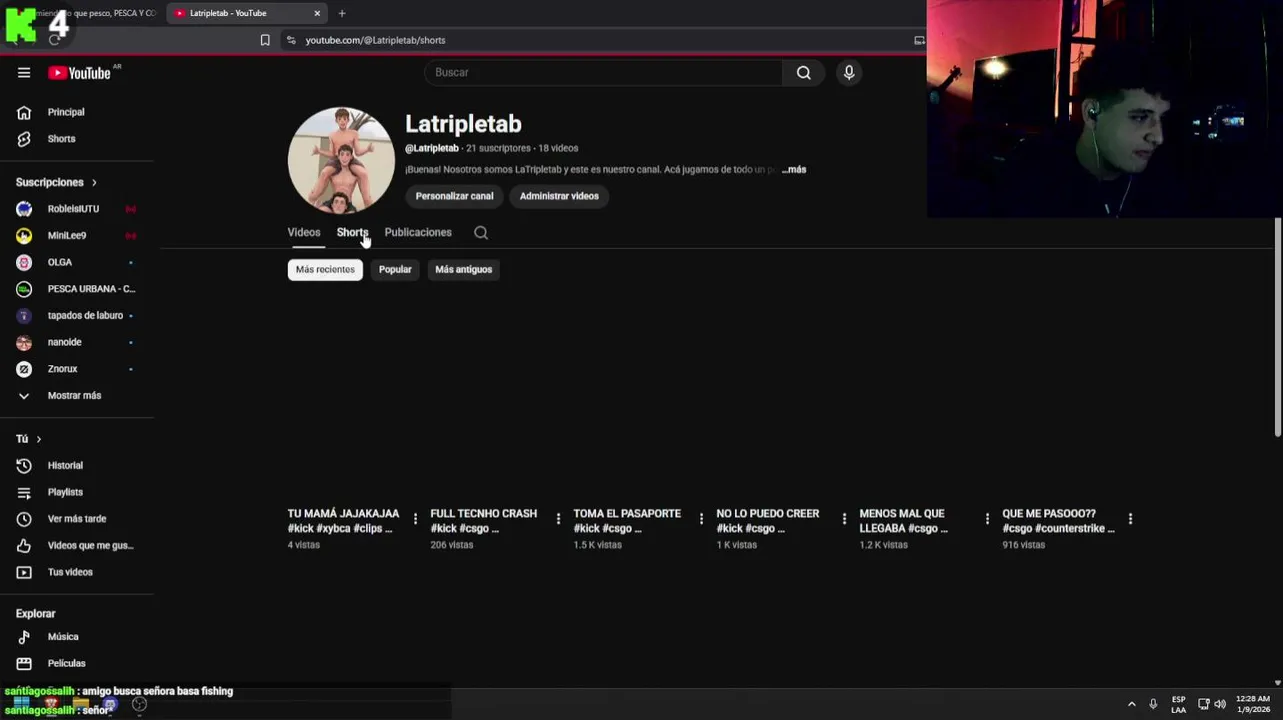Open Tus videos in sidebar

(70, 572)
